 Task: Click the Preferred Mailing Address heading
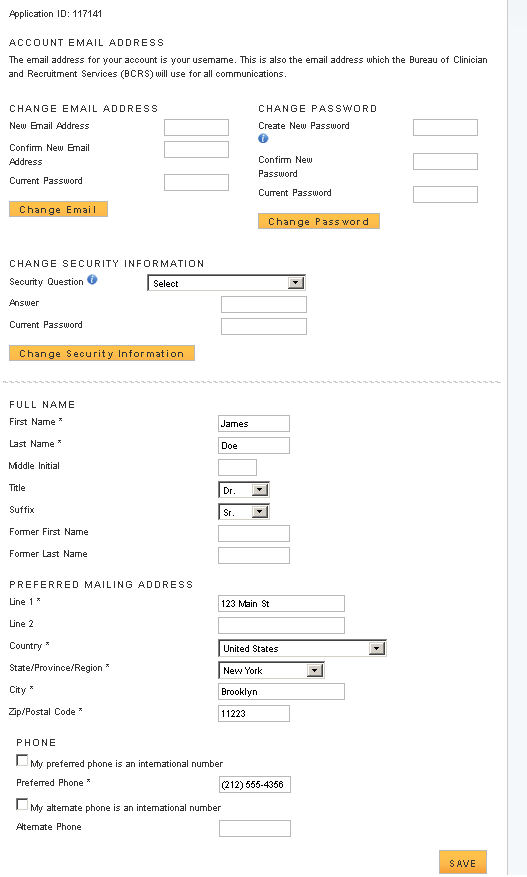101,584
